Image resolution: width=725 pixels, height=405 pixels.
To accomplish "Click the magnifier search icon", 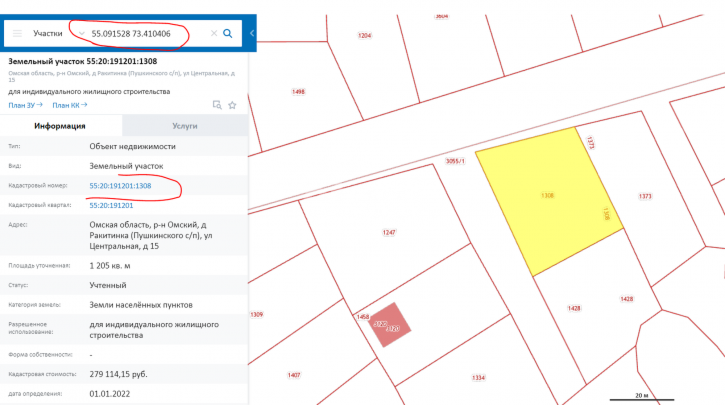I will 228,33.
